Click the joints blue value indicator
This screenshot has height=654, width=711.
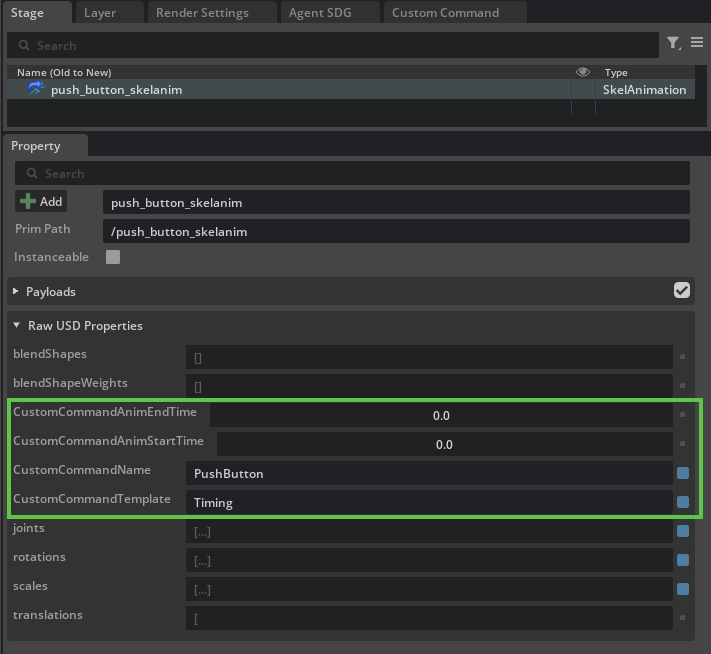(683, 531)
